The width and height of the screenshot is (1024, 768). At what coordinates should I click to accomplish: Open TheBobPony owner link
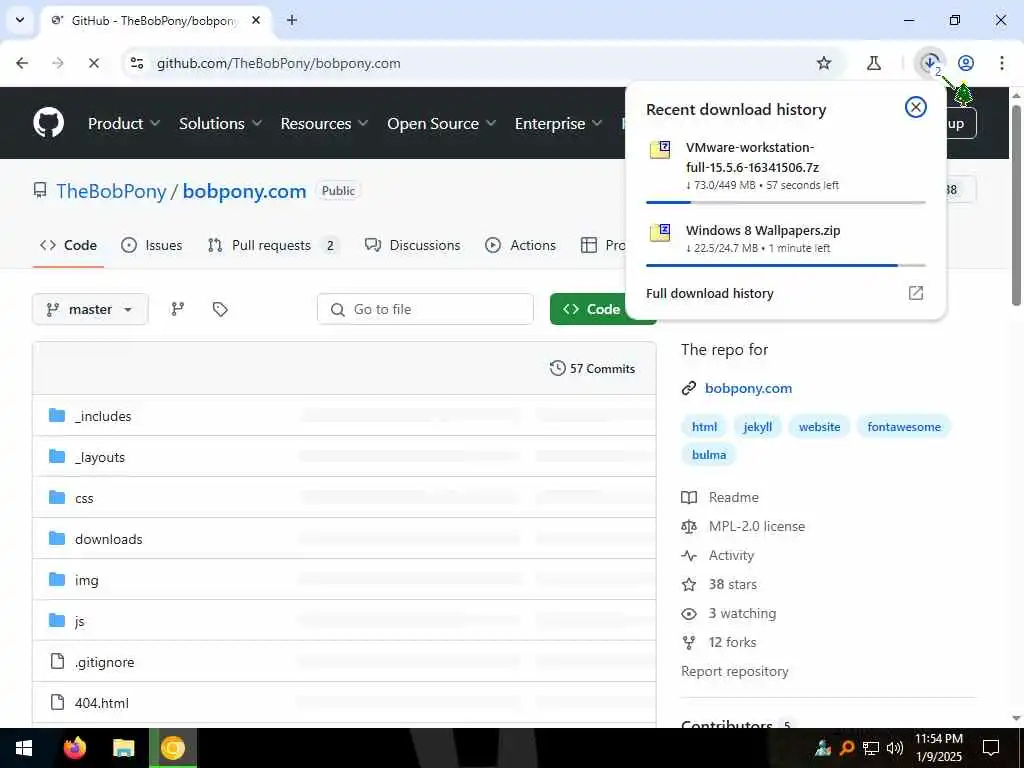pos(111,191)
